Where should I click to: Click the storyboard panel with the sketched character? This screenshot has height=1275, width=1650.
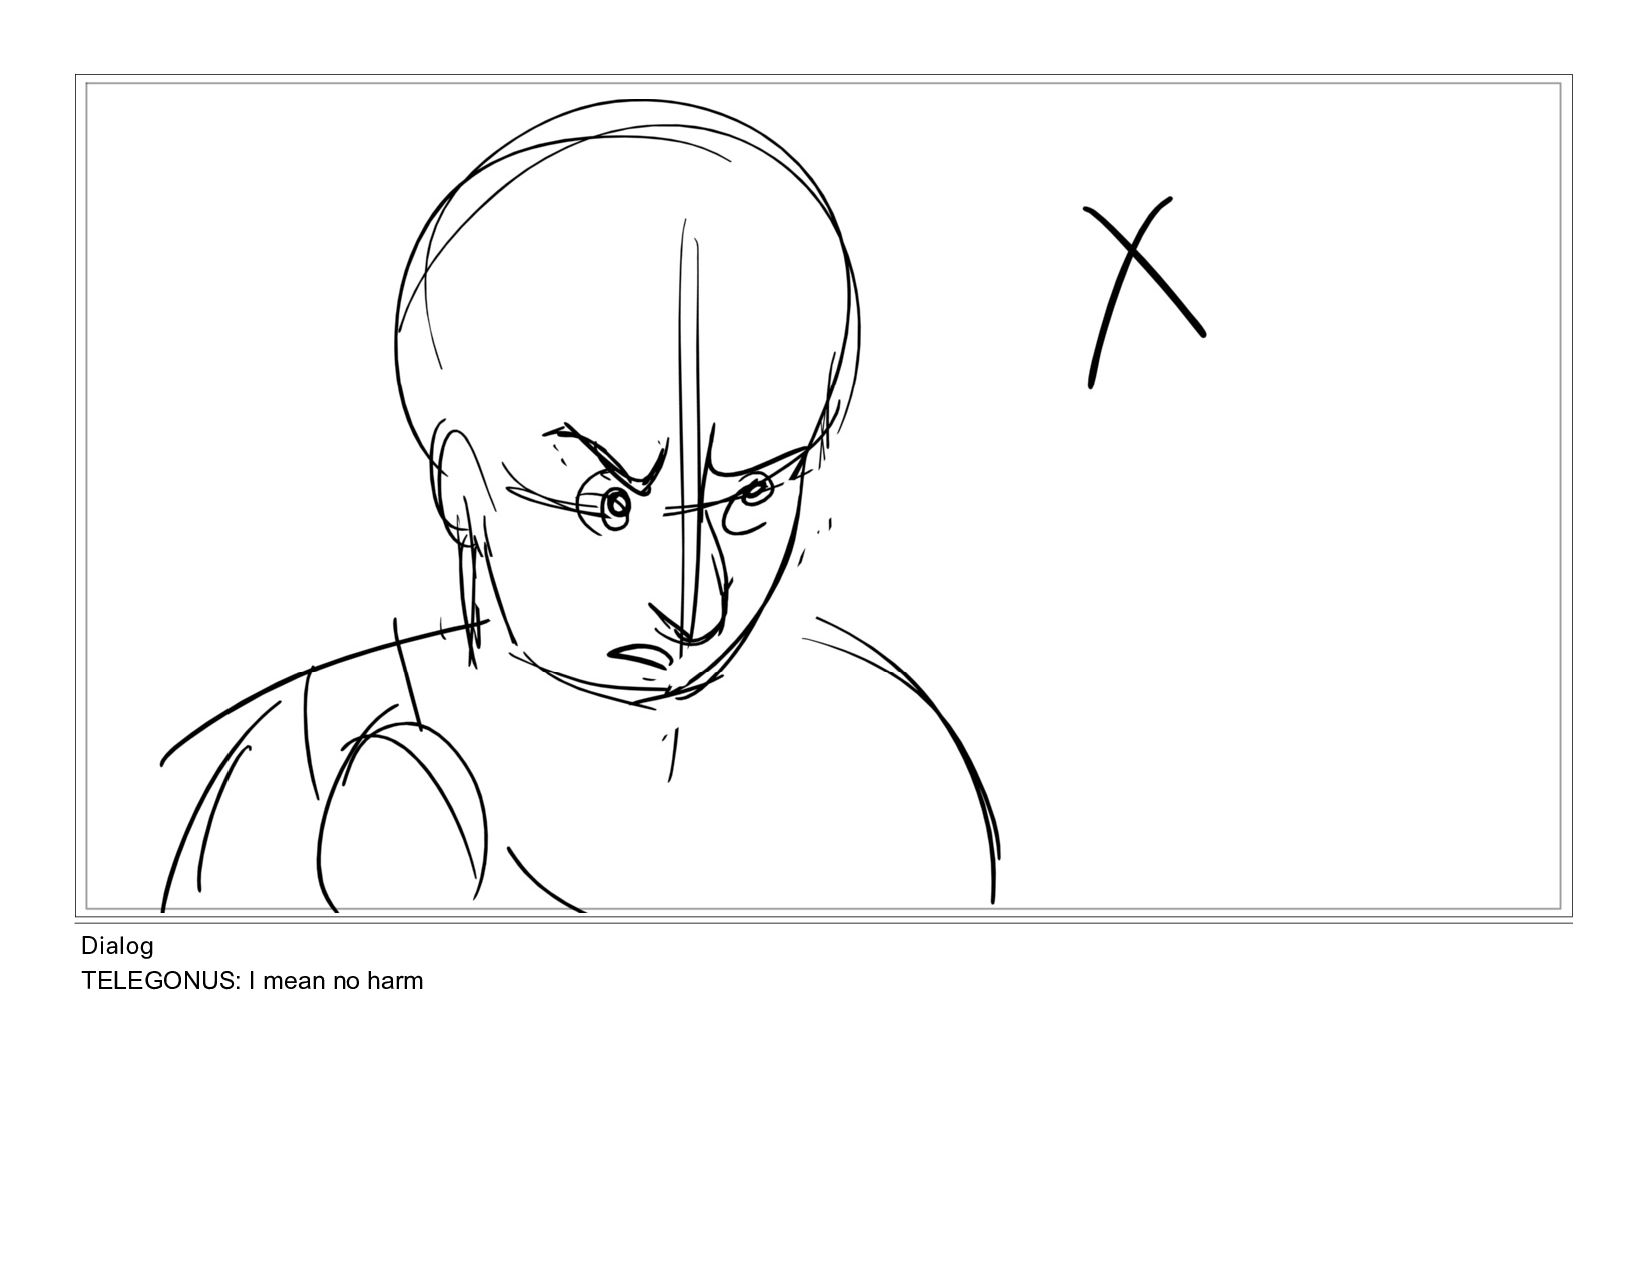[824, 496]
